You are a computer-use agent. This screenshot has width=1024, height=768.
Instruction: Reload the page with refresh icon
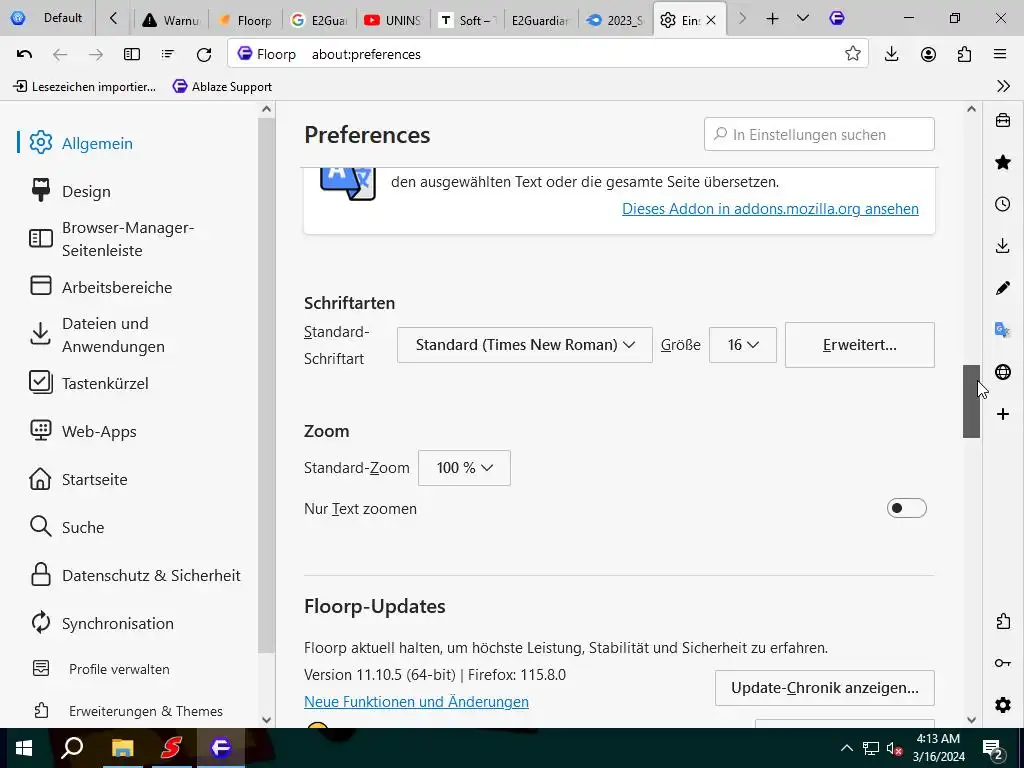(x=204, y=54)
